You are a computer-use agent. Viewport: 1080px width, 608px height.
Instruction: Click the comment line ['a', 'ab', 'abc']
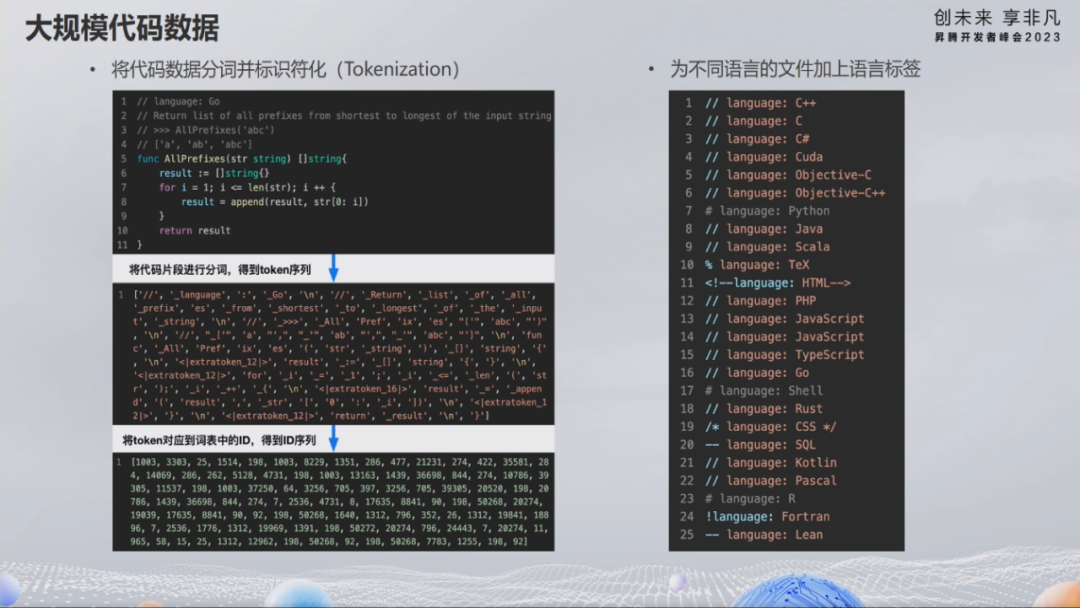pos(194,145)
